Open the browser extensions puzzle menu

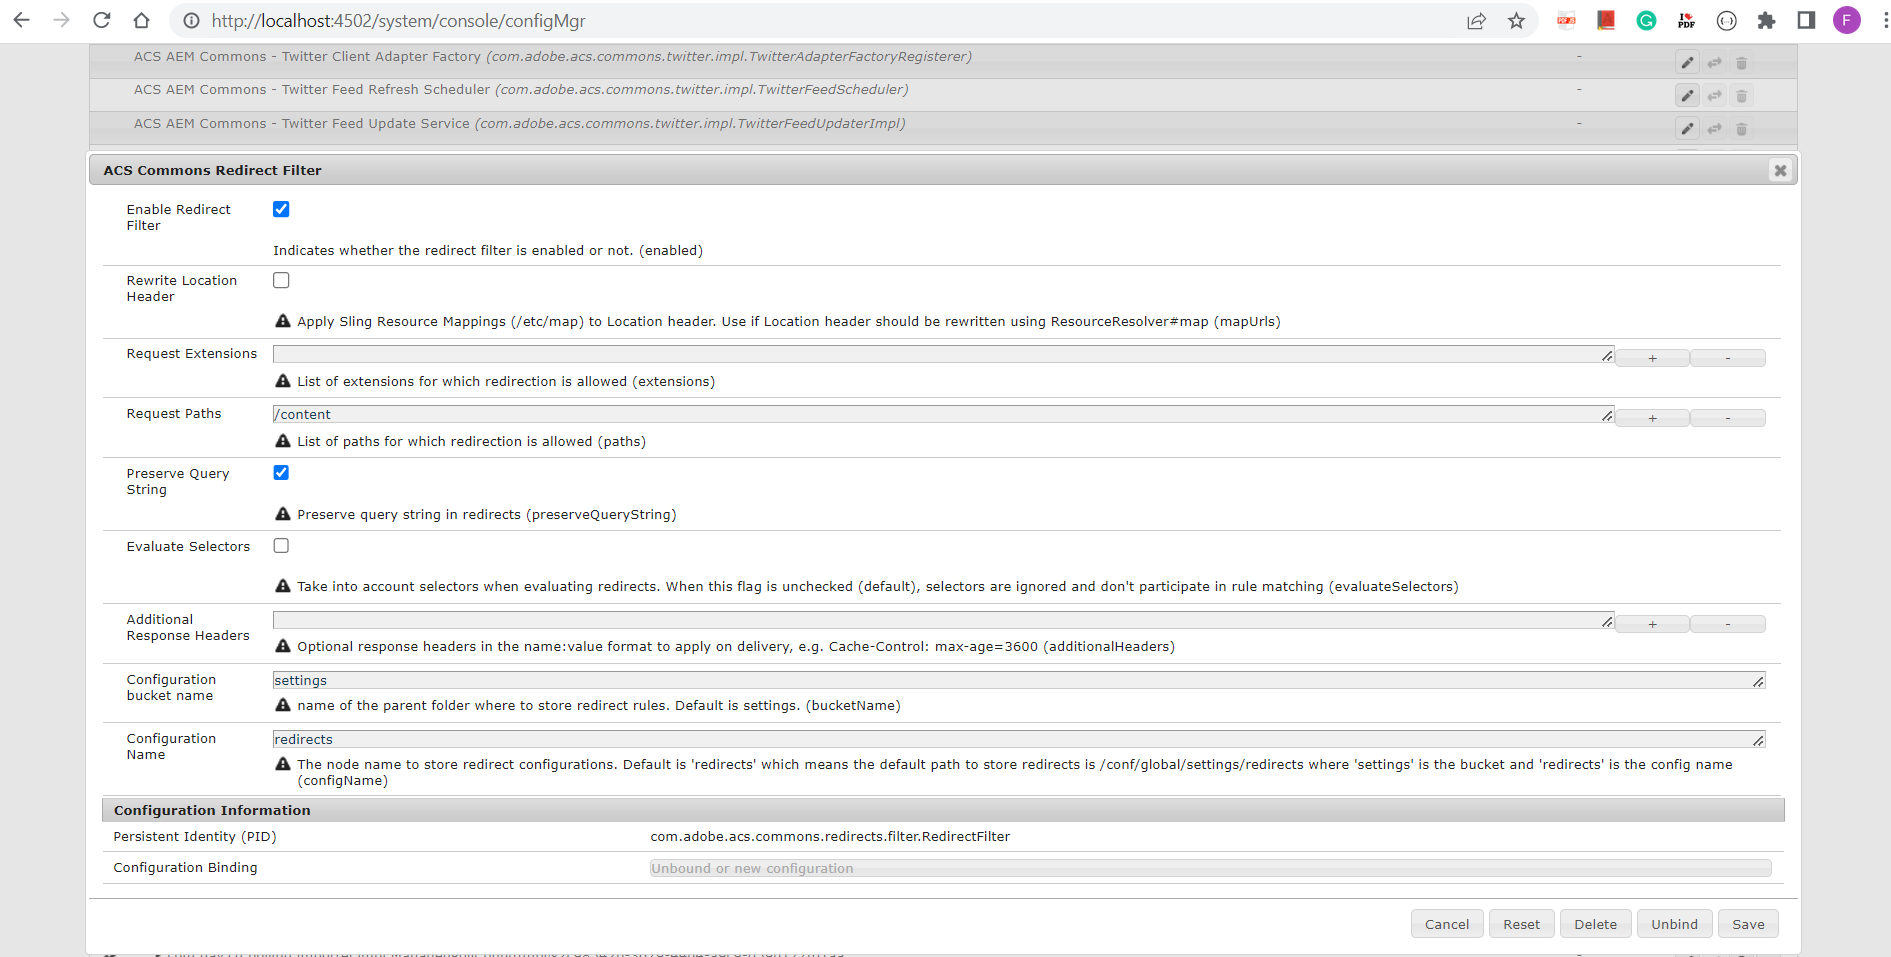1766,20
